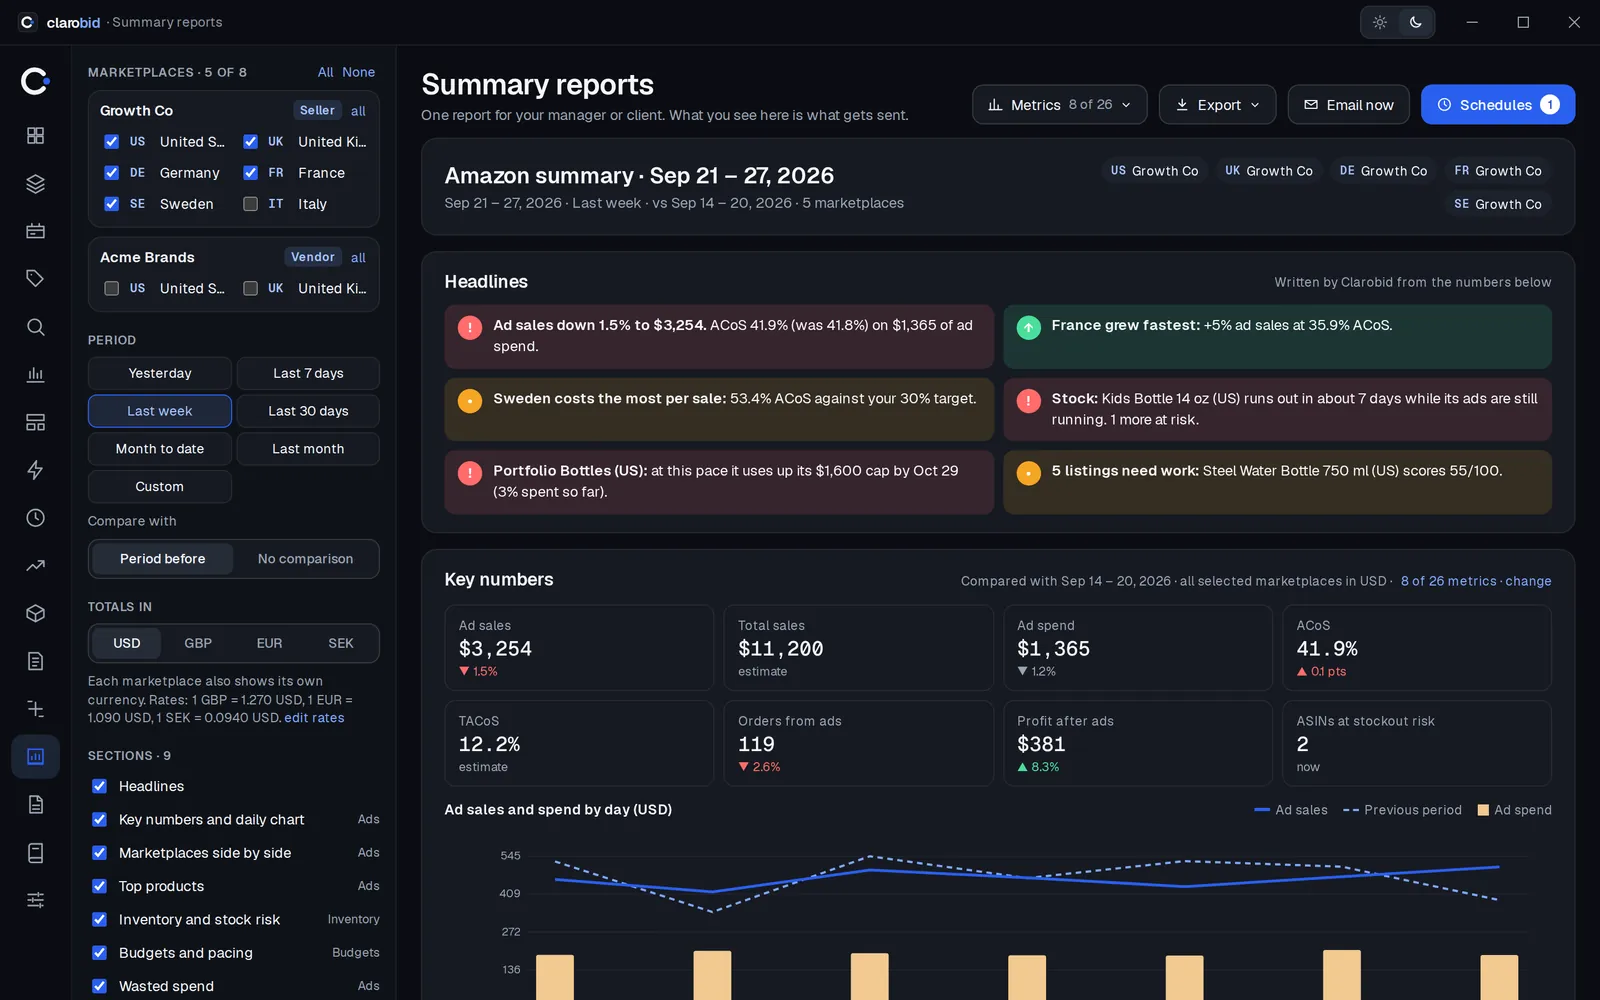Toggle the Headlines section checkbox
Screen dimensions: 1600x1000
(x=100, y=786)
